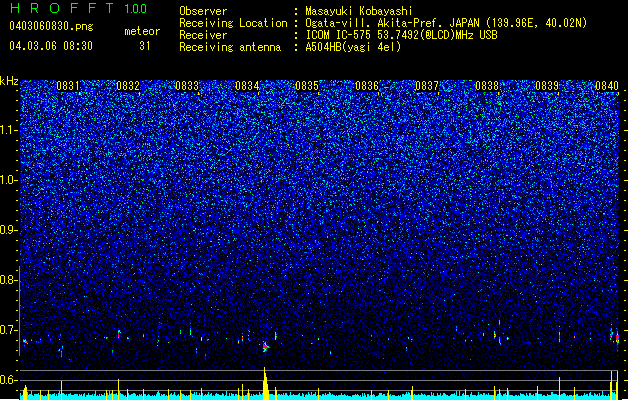Click the 0836 time marker
Image resolution: width=629 pixels, height=400 pixels.
[x=367, y=86]
